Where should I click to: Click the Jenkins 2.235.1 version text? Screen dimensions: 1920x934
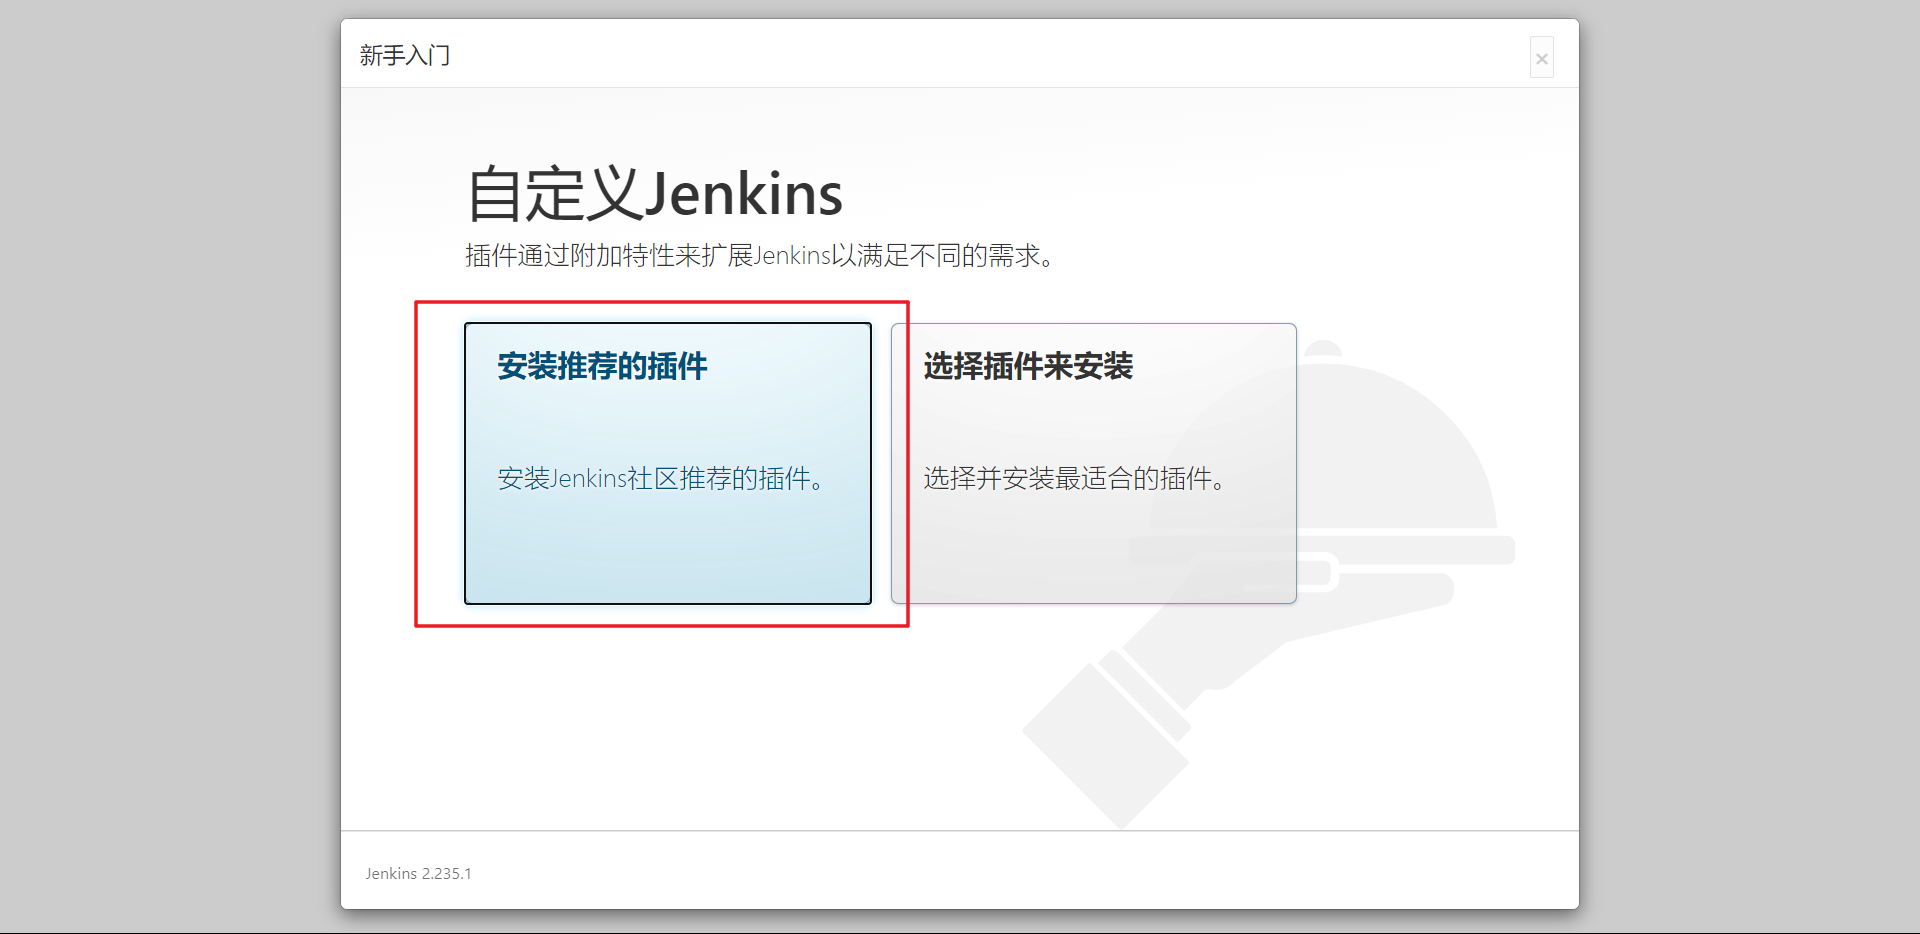[418, 873]
